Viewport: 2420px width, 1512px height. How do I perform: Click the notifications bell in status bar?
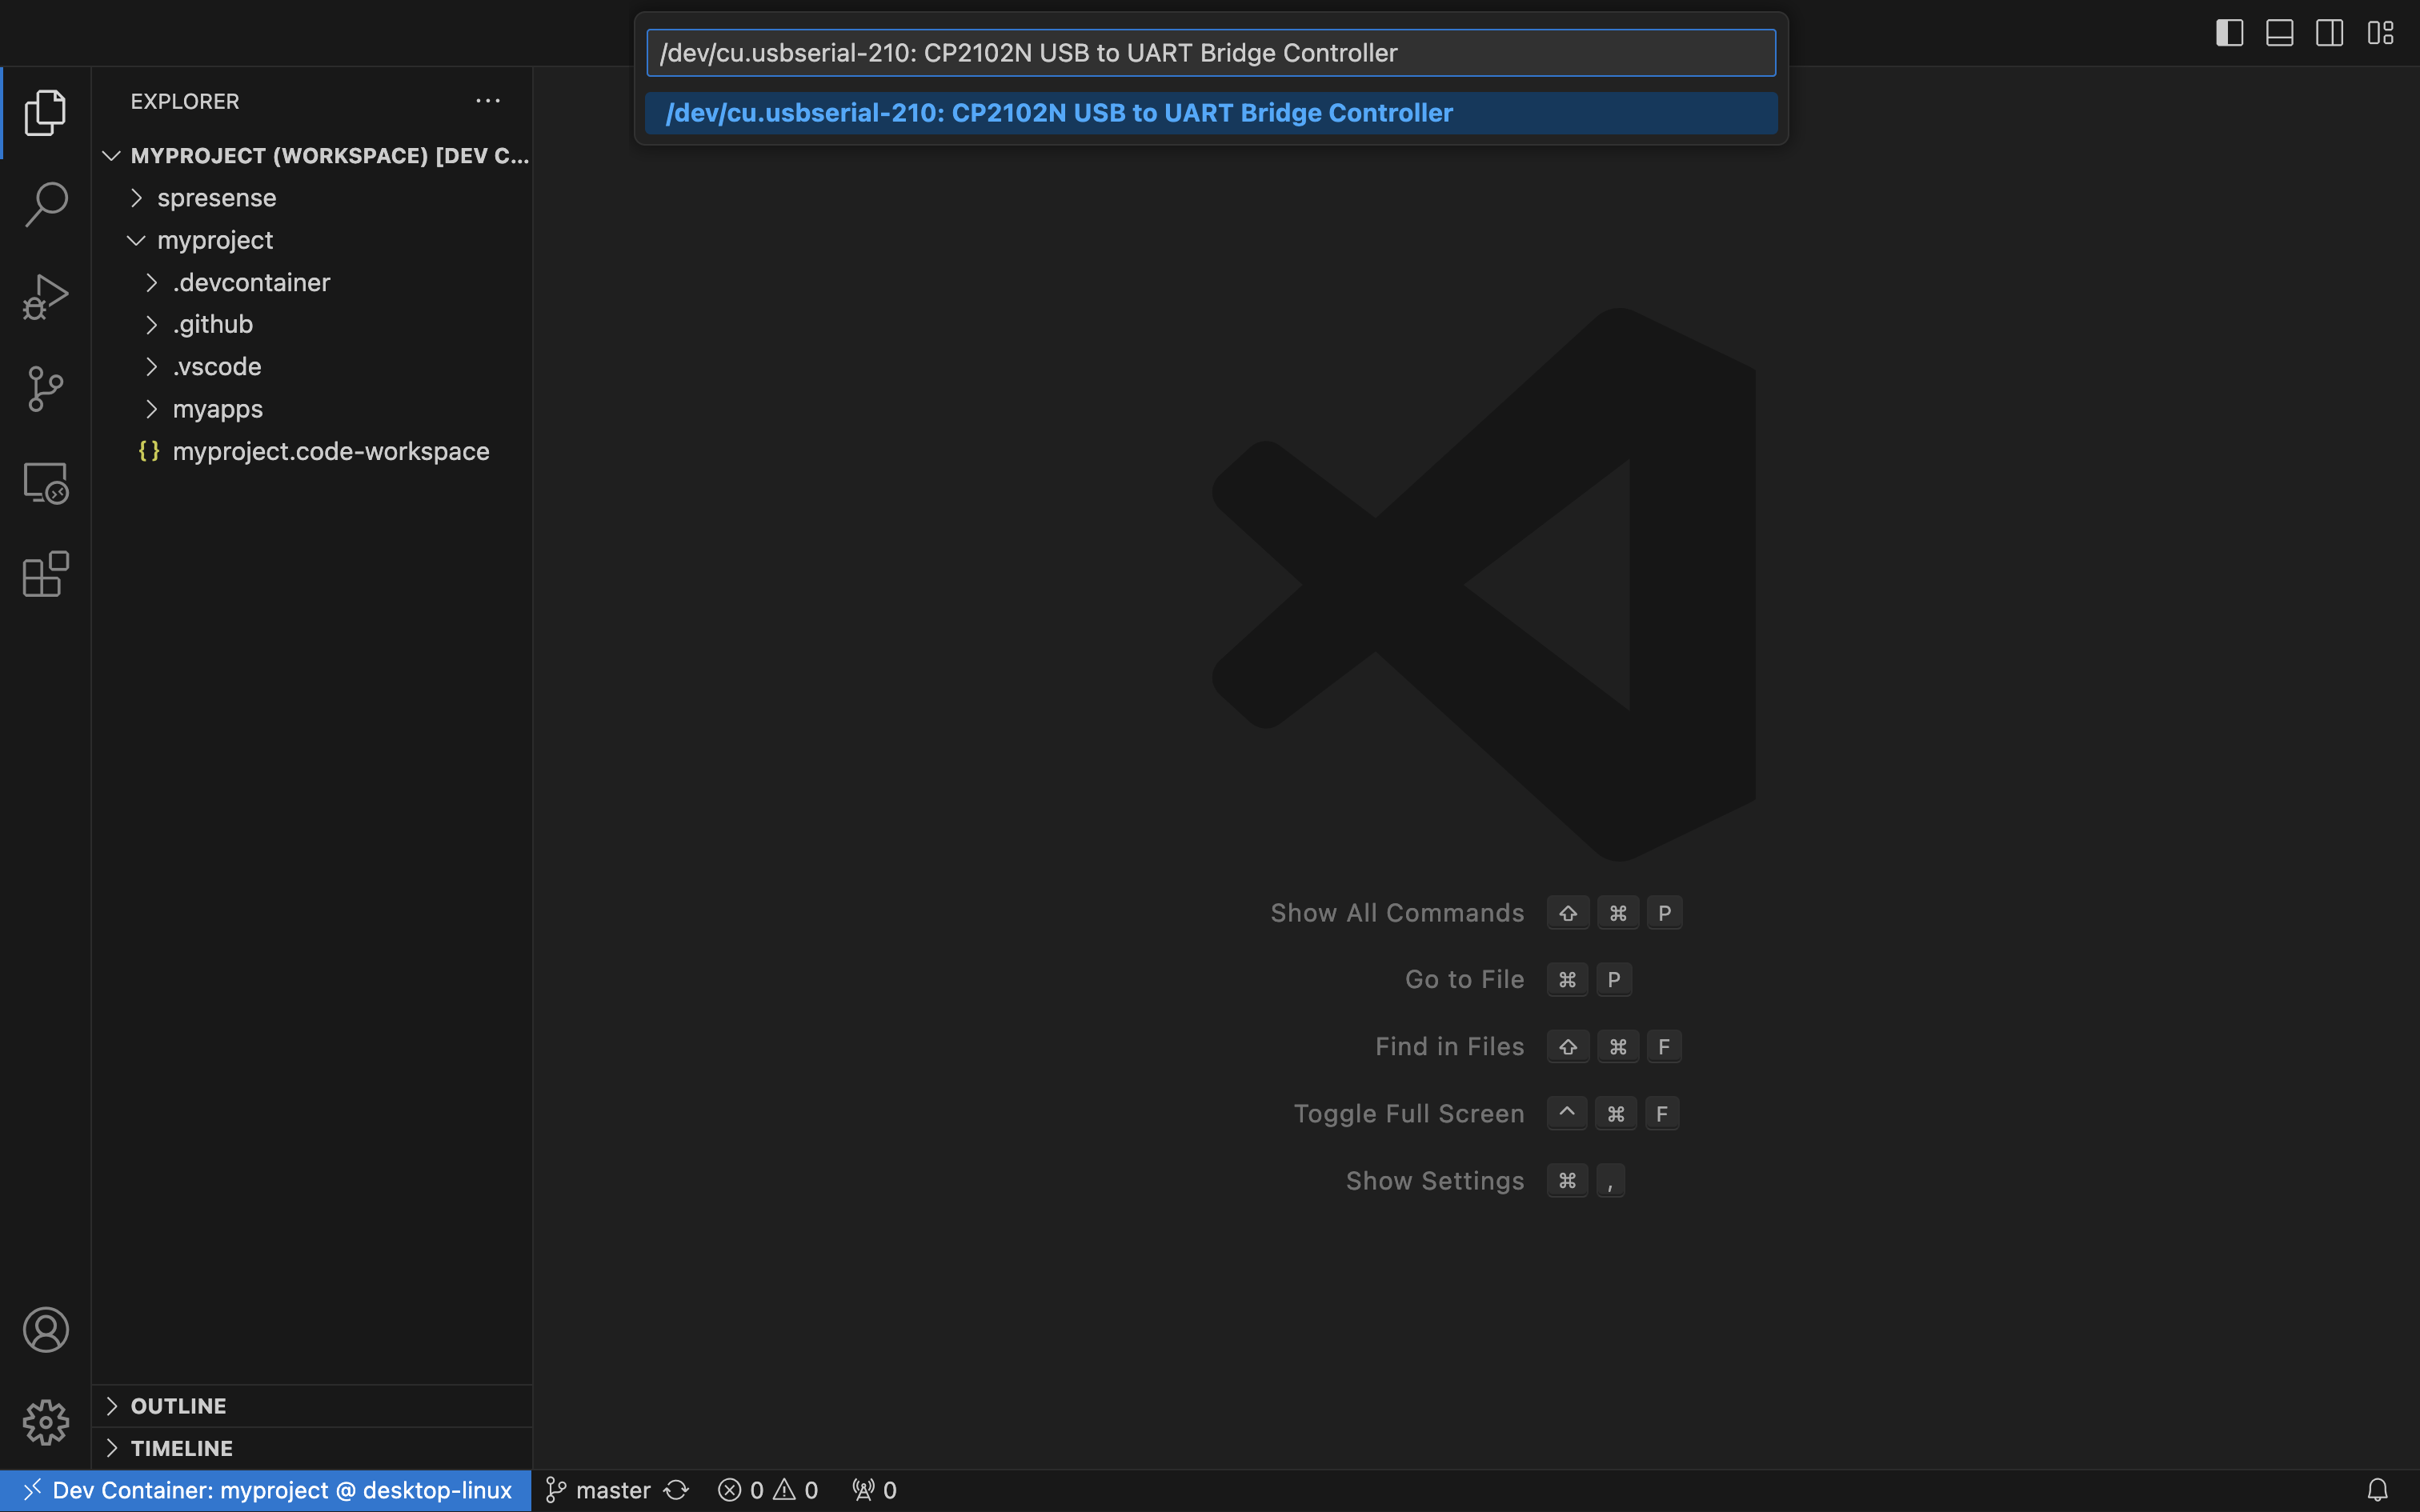click(2377, 1490)
